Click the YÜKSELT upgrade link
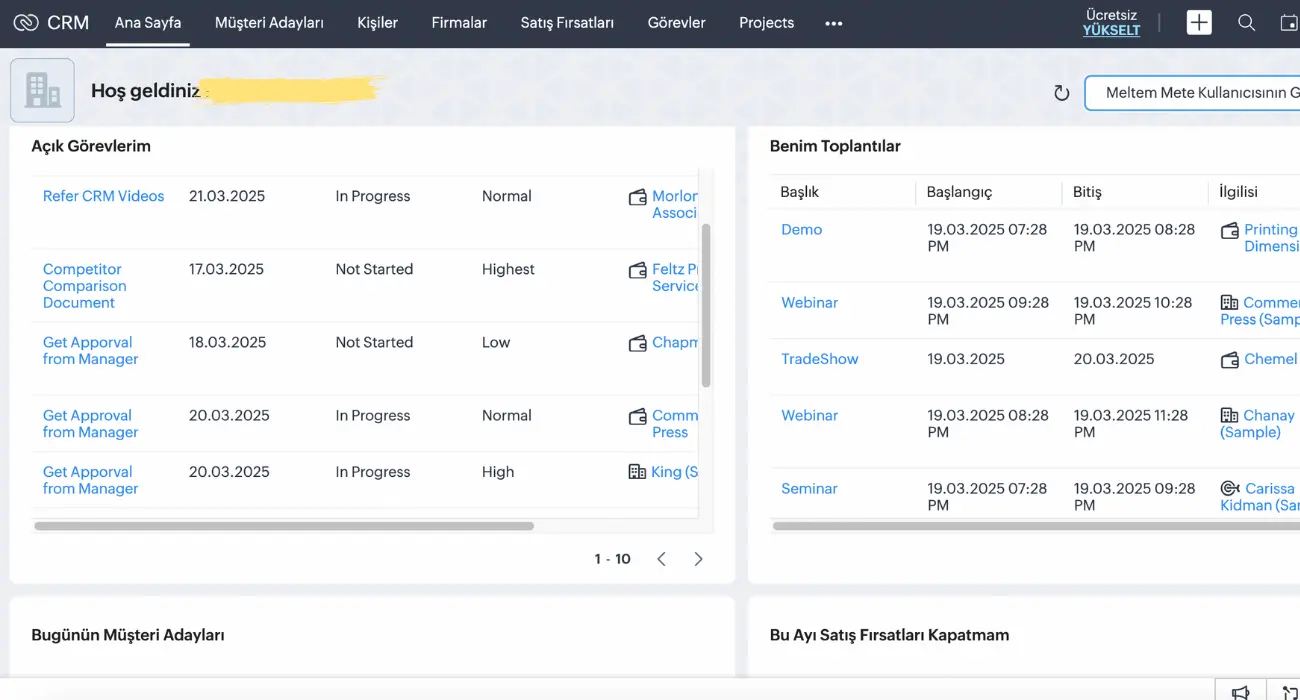Screen dimensions: 1300x700 pos(1111,30)
